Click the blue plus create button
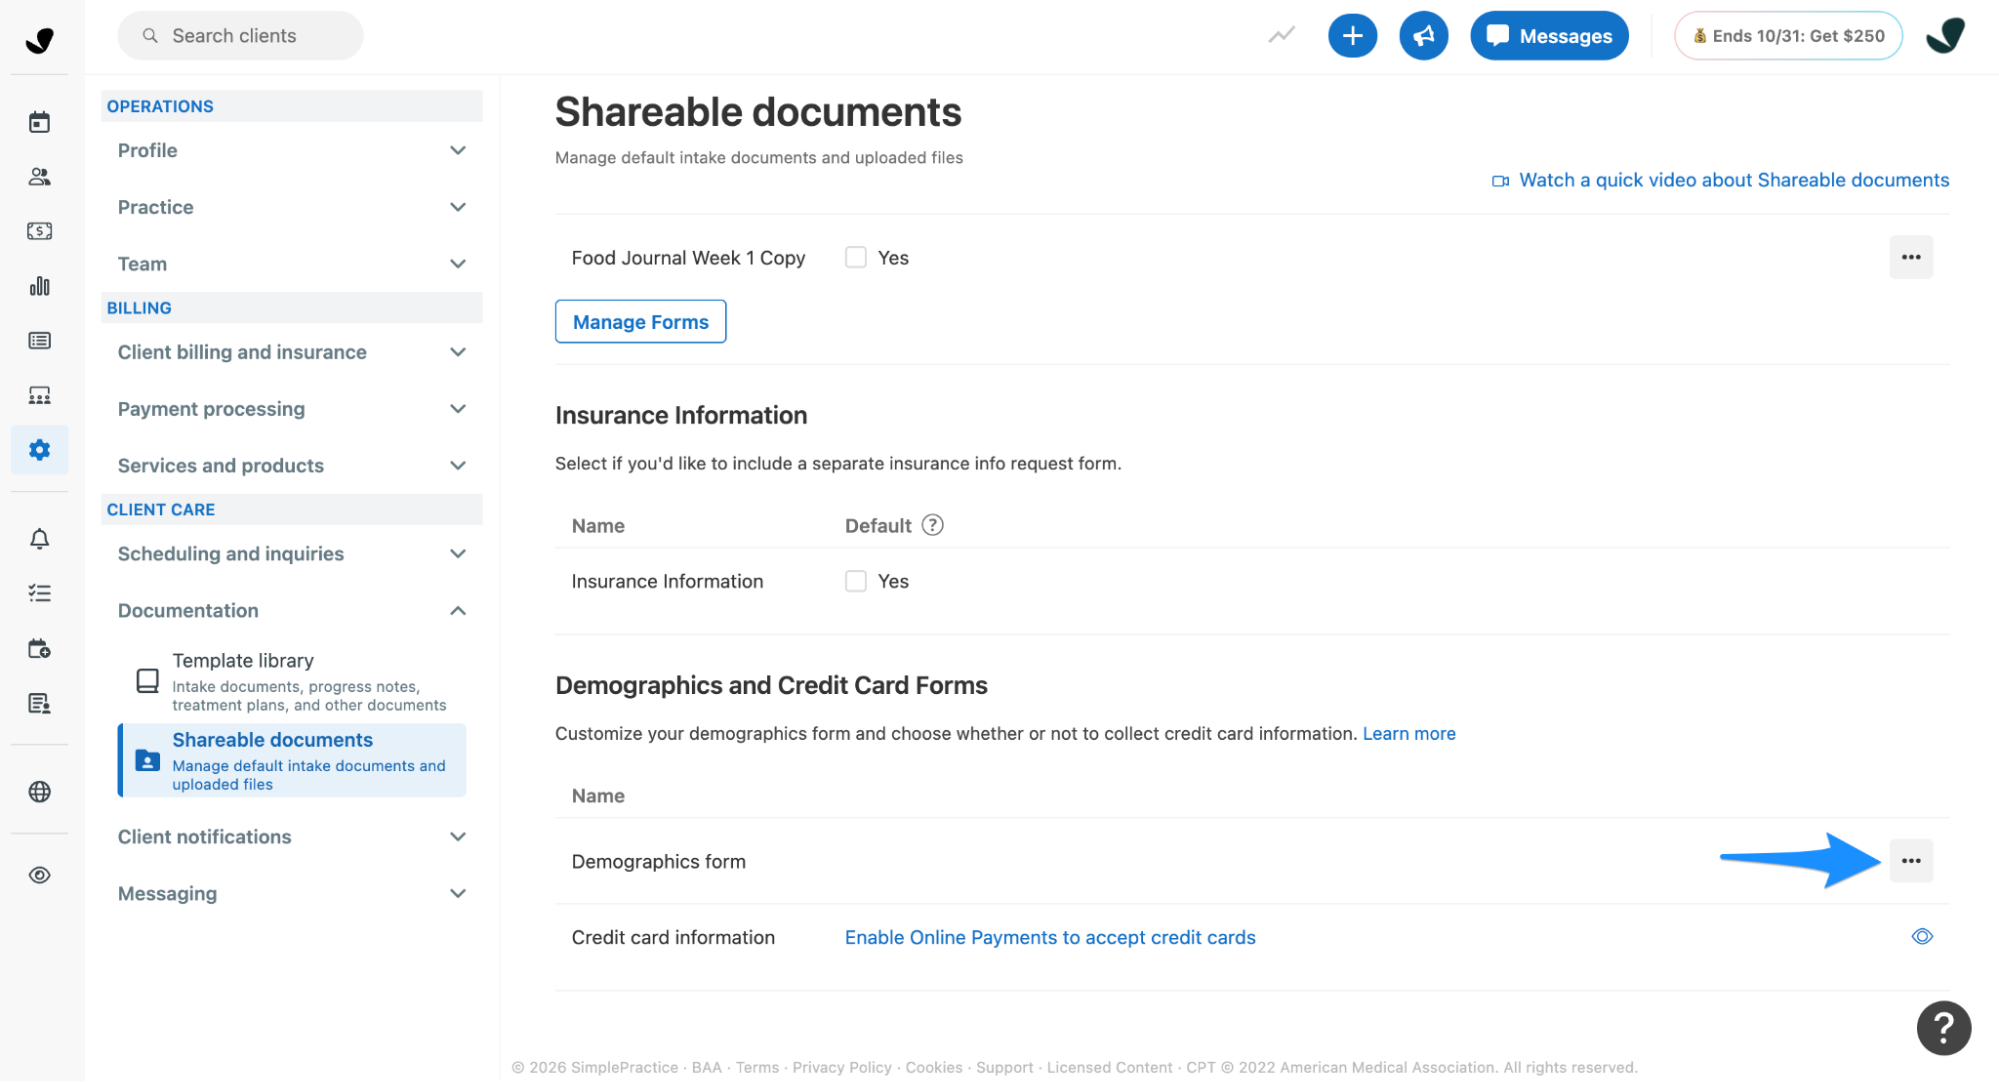The height and width of the screenshot is (1082, 1999). [1352, 36]
